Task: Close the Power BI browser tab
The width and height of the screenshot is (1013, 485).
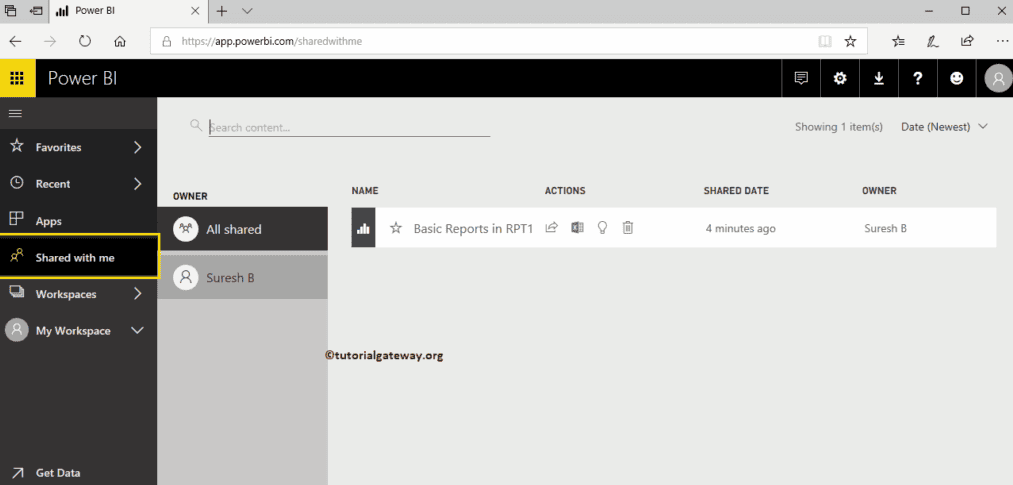Action: pos(196,11)
